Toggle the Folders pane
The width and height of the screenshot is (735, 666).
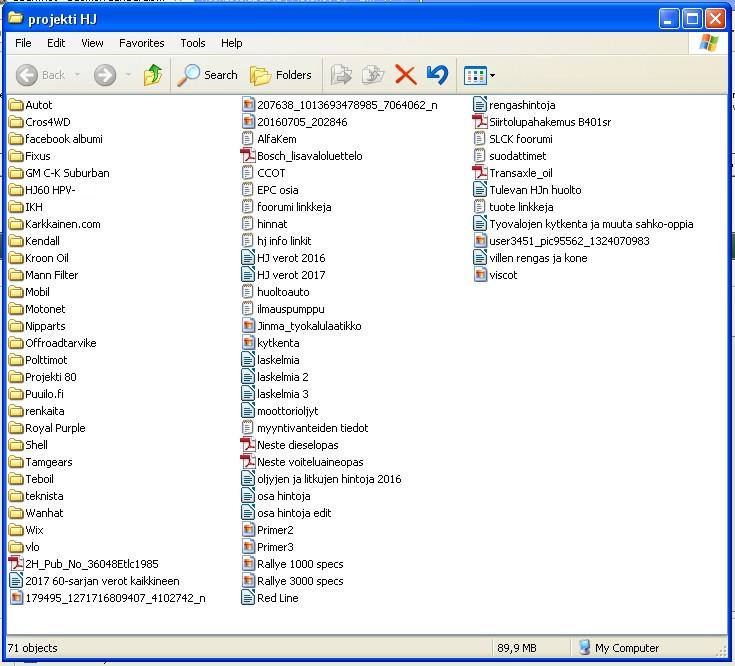tap(280, 75)
